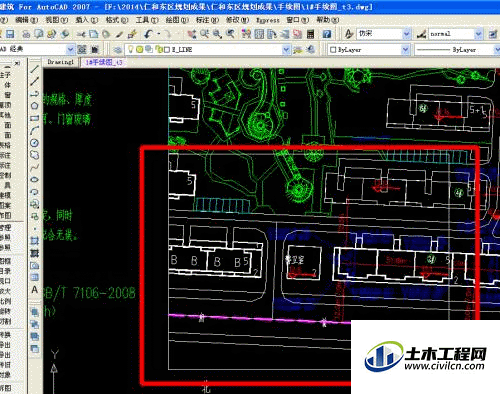Image resolution: width=500 pixels, height=394 pixels.
Task: Click the E_LINE layer color swatch
Action: pos(167,50)
